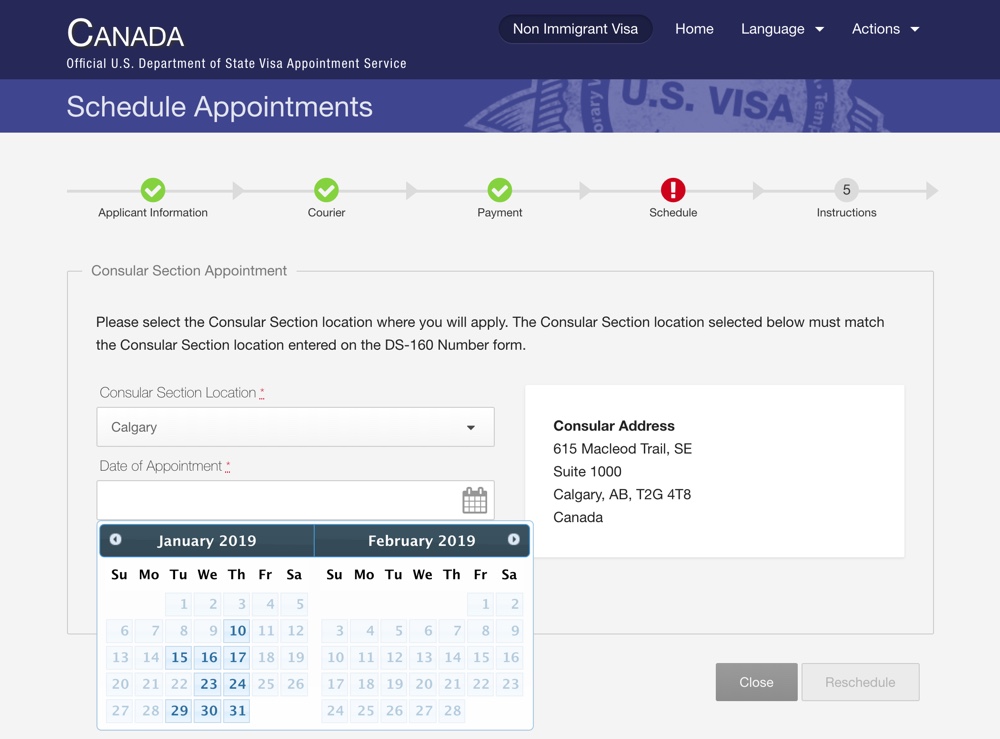
Task: Click the Canada site title
Action: 126,33
